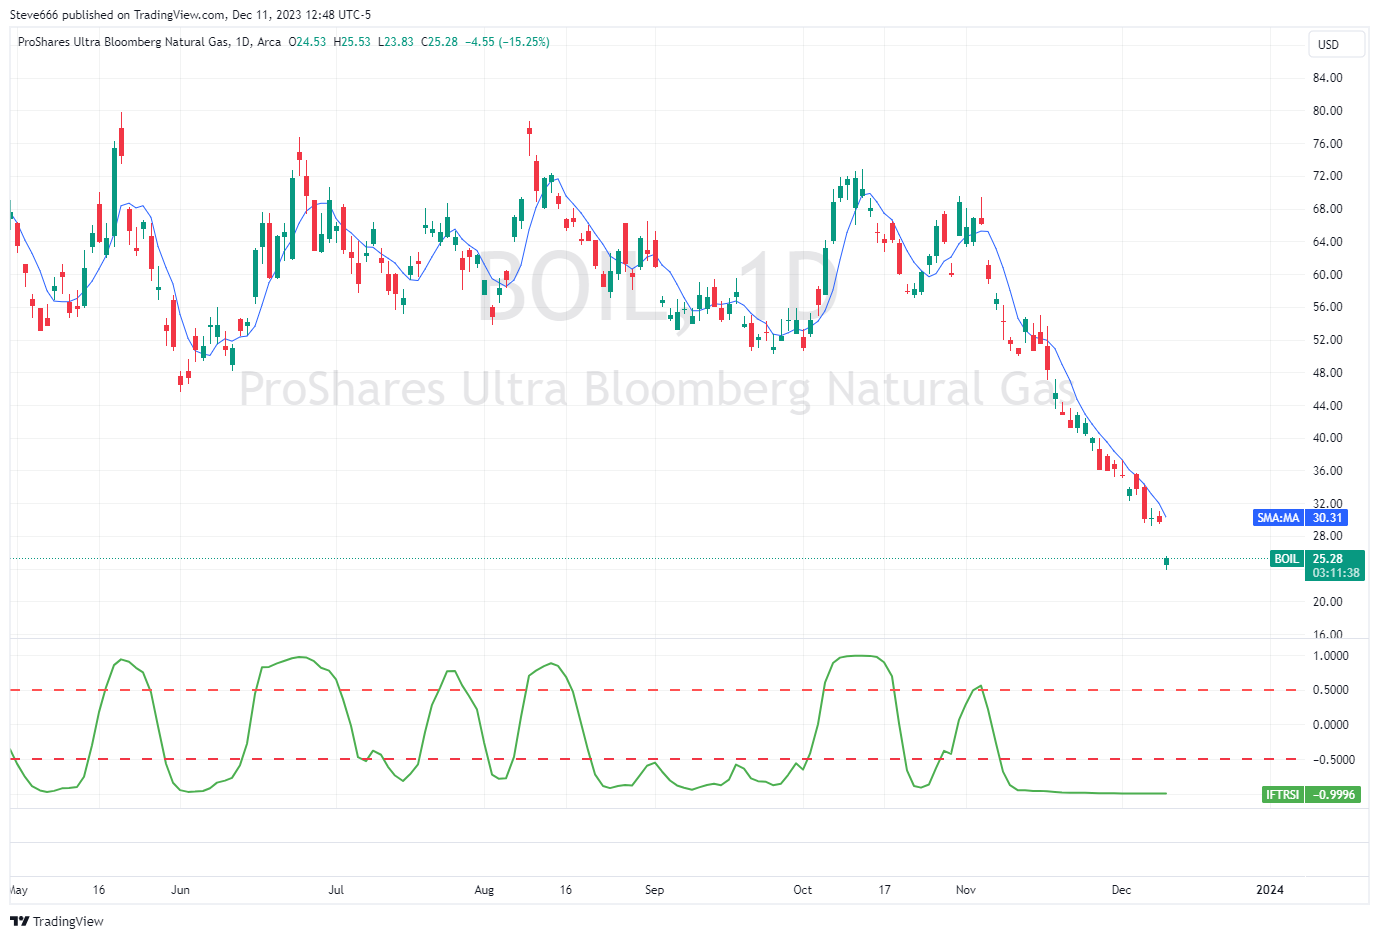Click the closing price C25.28 in header
Viewport: 1379px width, 939px height.
[439, 42]
